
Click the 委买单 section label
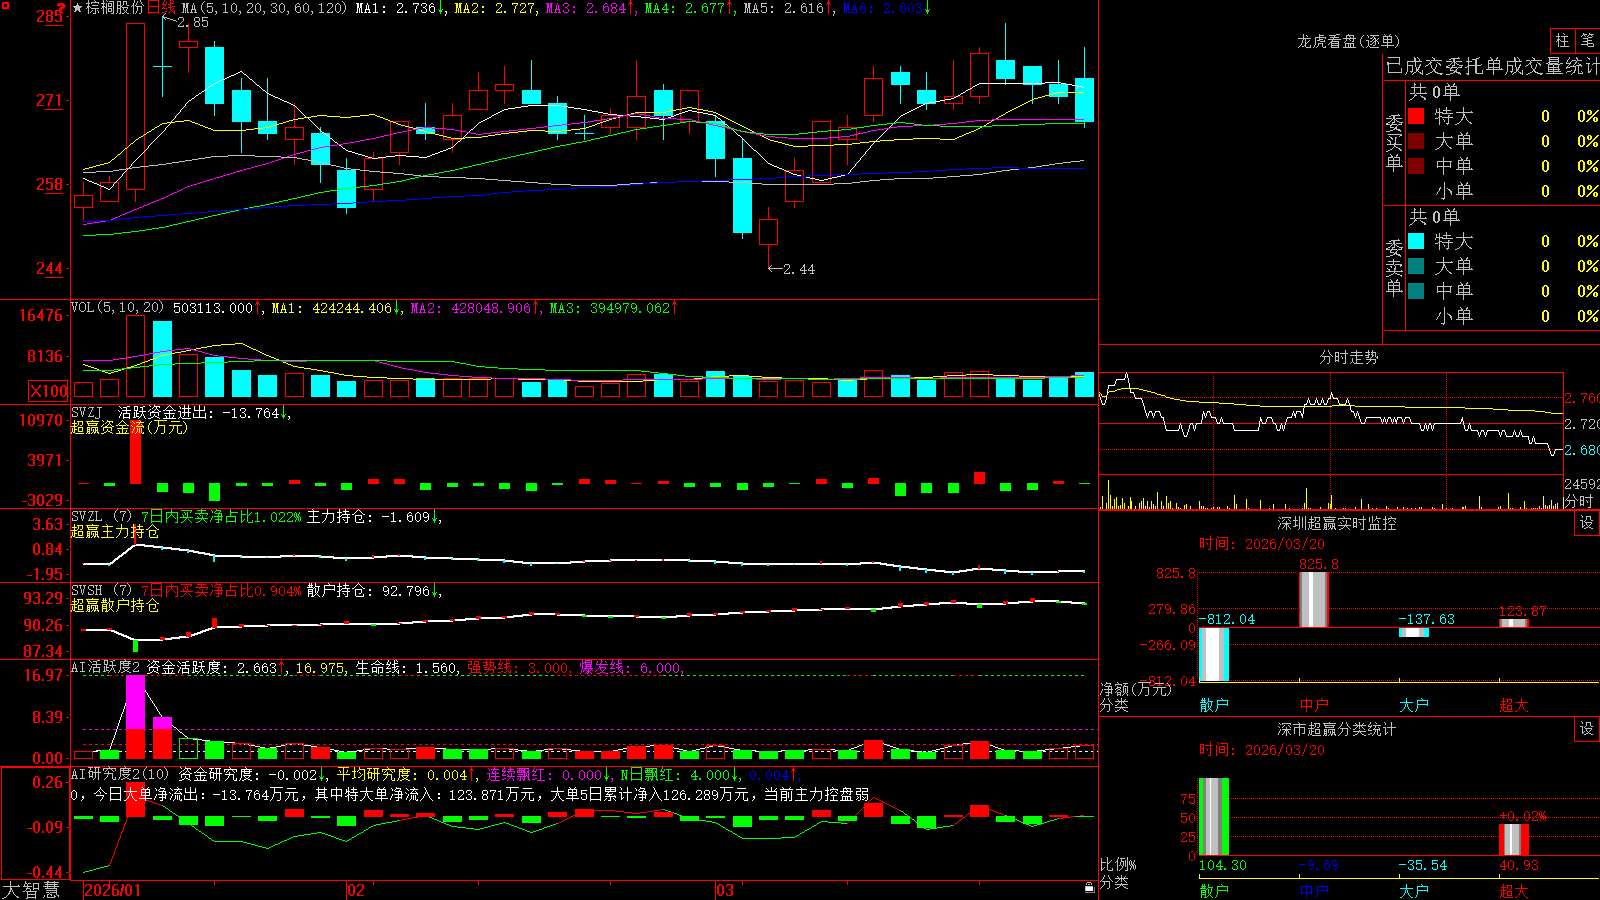pyautogui.click(x=1394, y=142)
